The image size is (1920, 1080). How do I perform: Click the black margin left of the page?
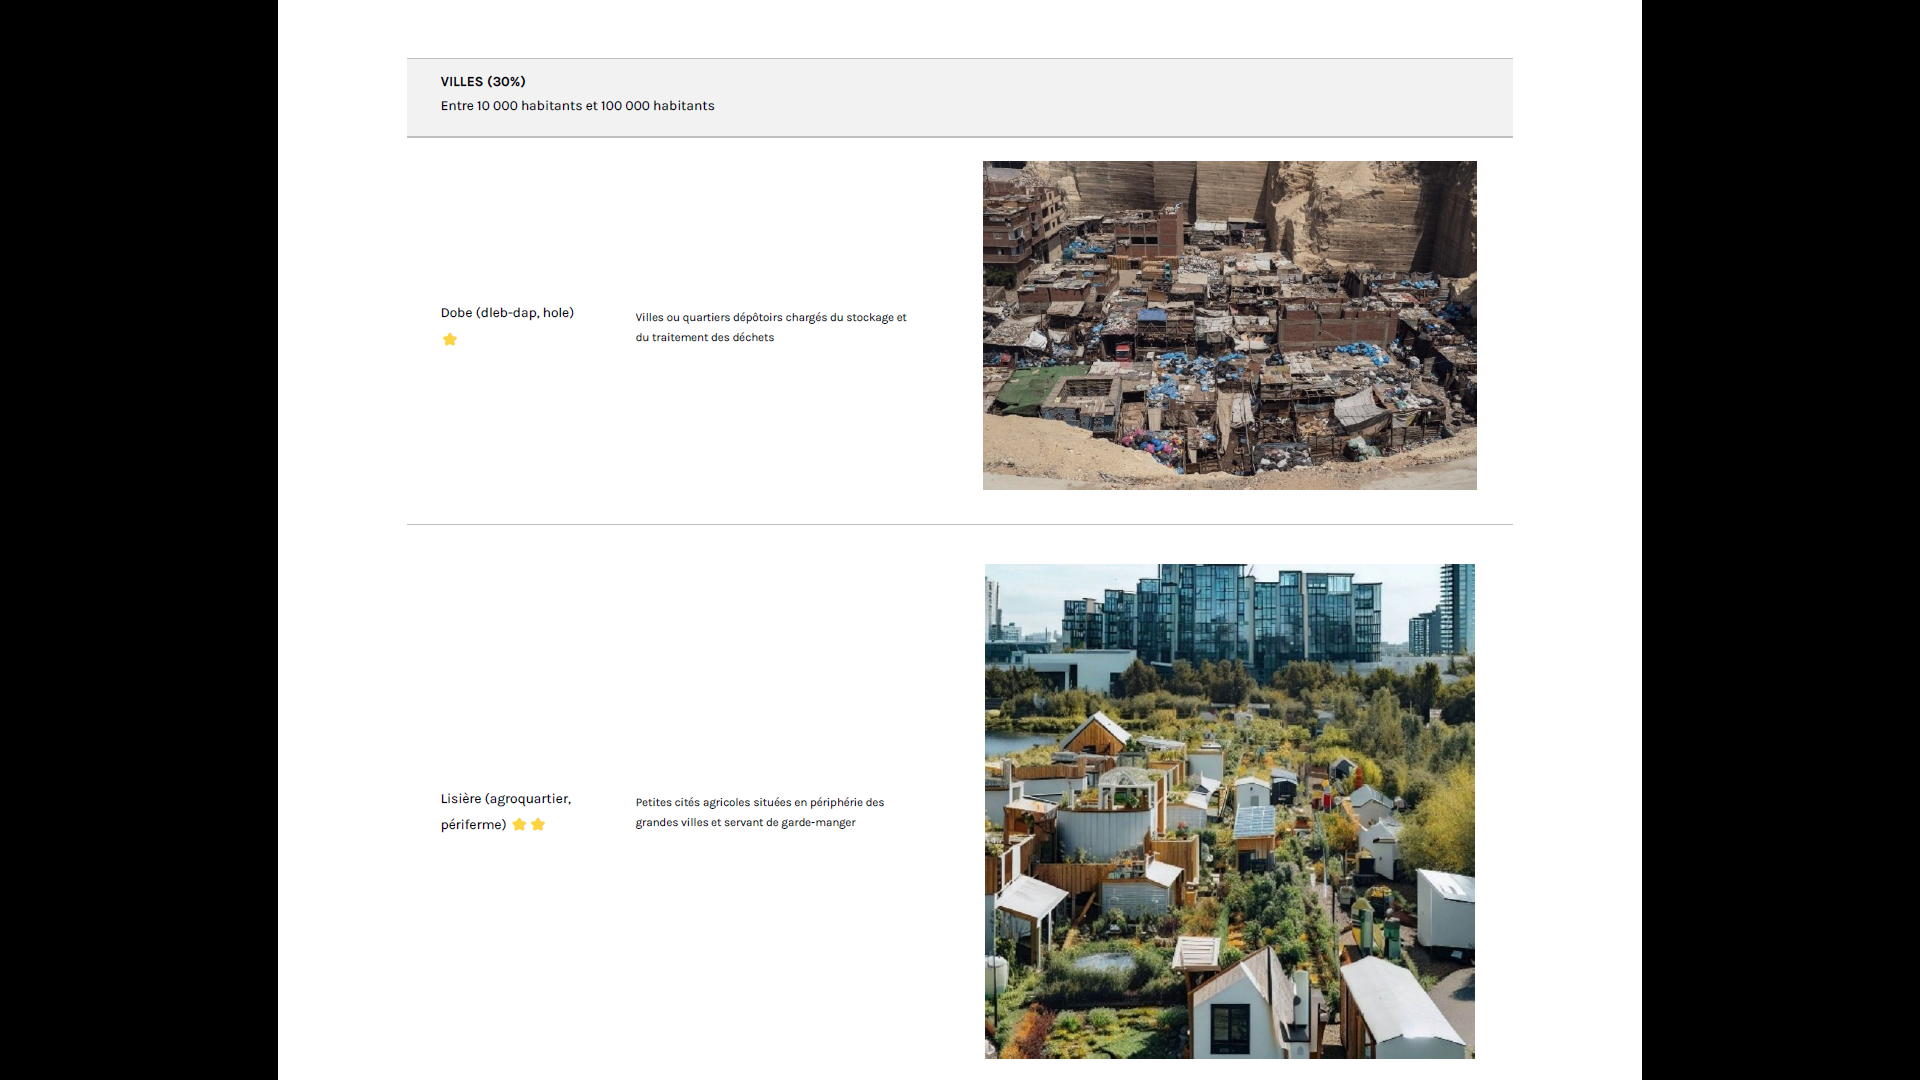pos(138,540)
